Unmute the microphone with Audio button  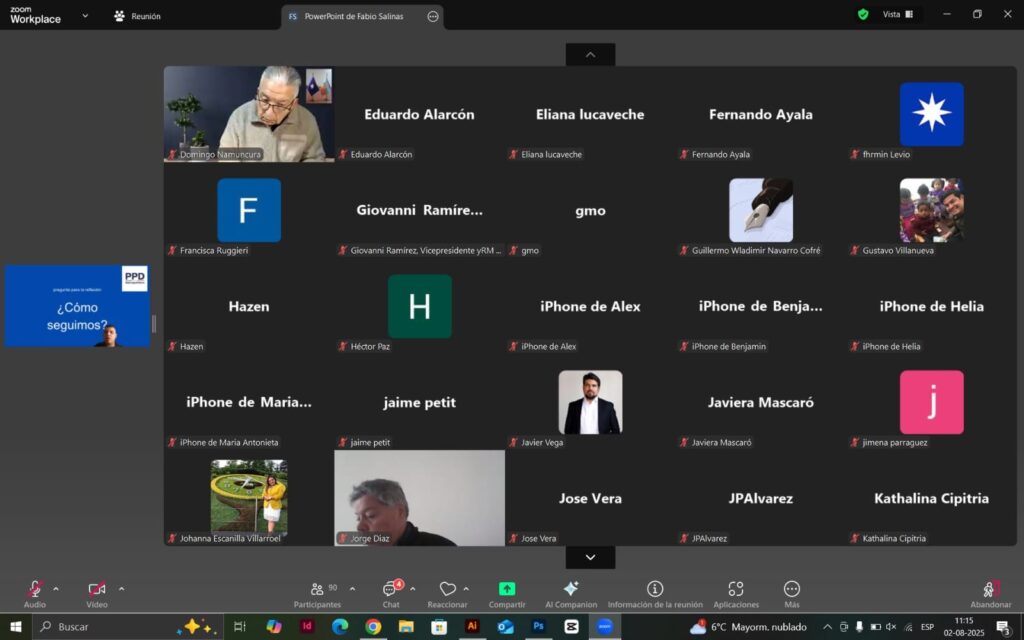[35, 593]
